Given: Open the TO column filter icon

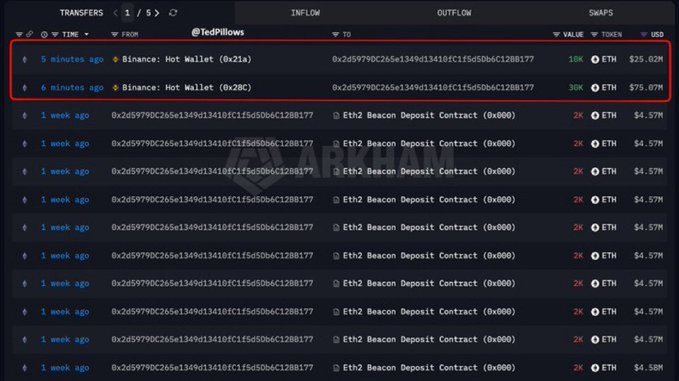Looking at the screenshot, I should tap(335, 34).
